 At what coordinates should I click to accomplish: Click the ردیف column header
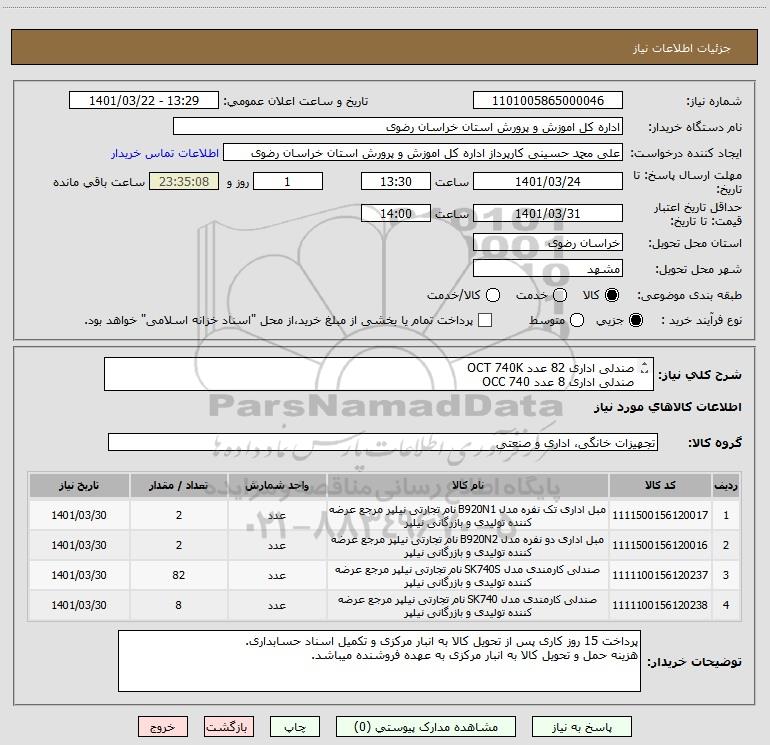726,486
